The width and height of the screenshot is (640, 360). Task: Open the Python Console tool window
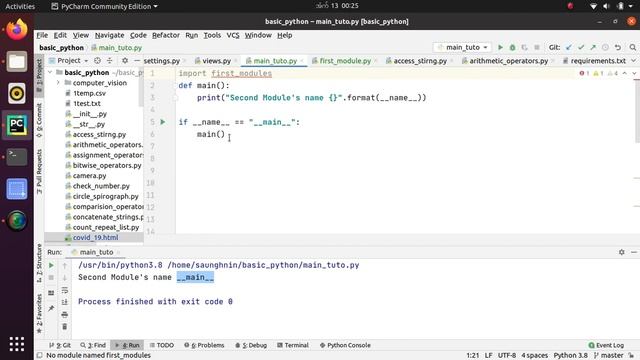point(345,345)
